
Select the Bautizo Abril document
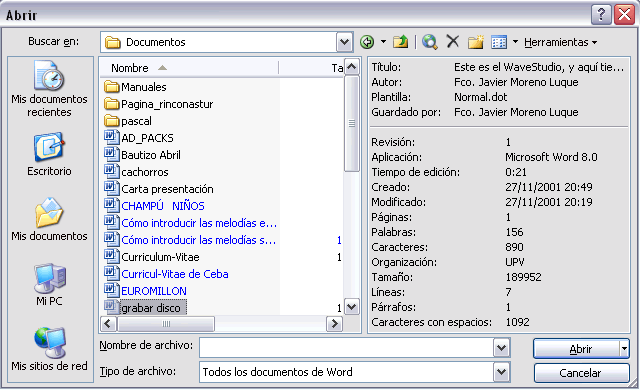point(142,155)
